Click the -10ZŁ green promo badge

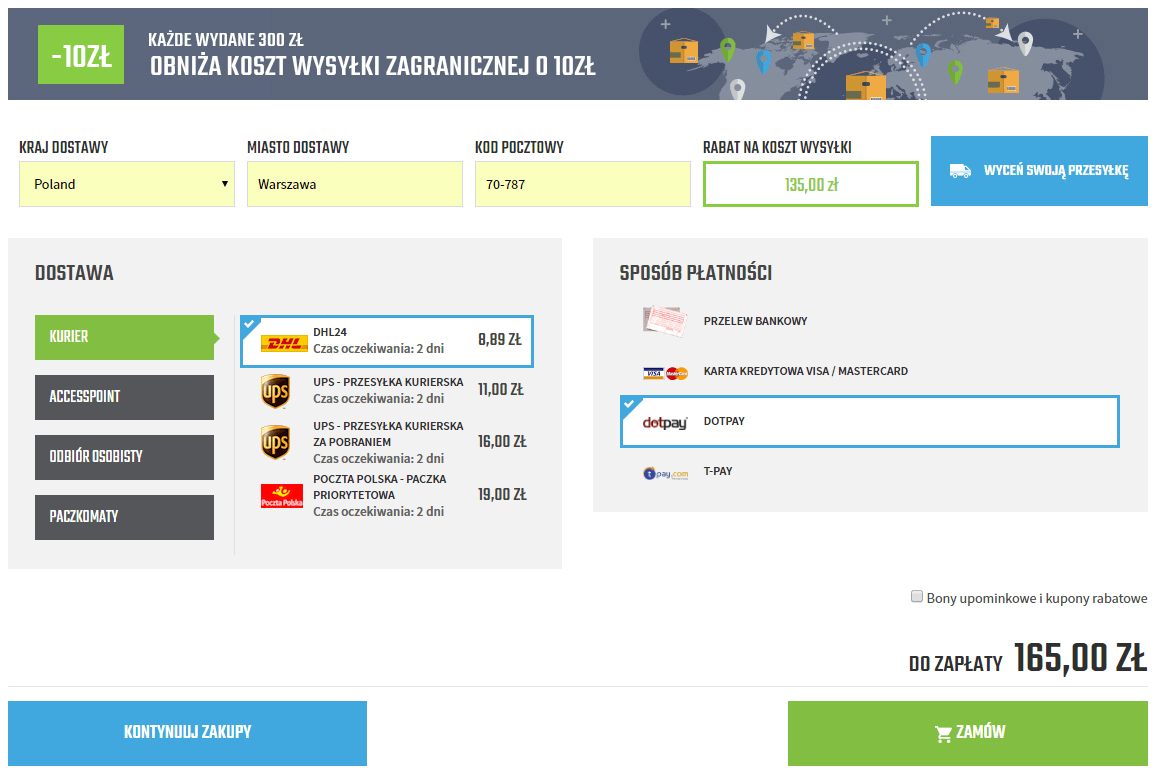tap(81, 55)
